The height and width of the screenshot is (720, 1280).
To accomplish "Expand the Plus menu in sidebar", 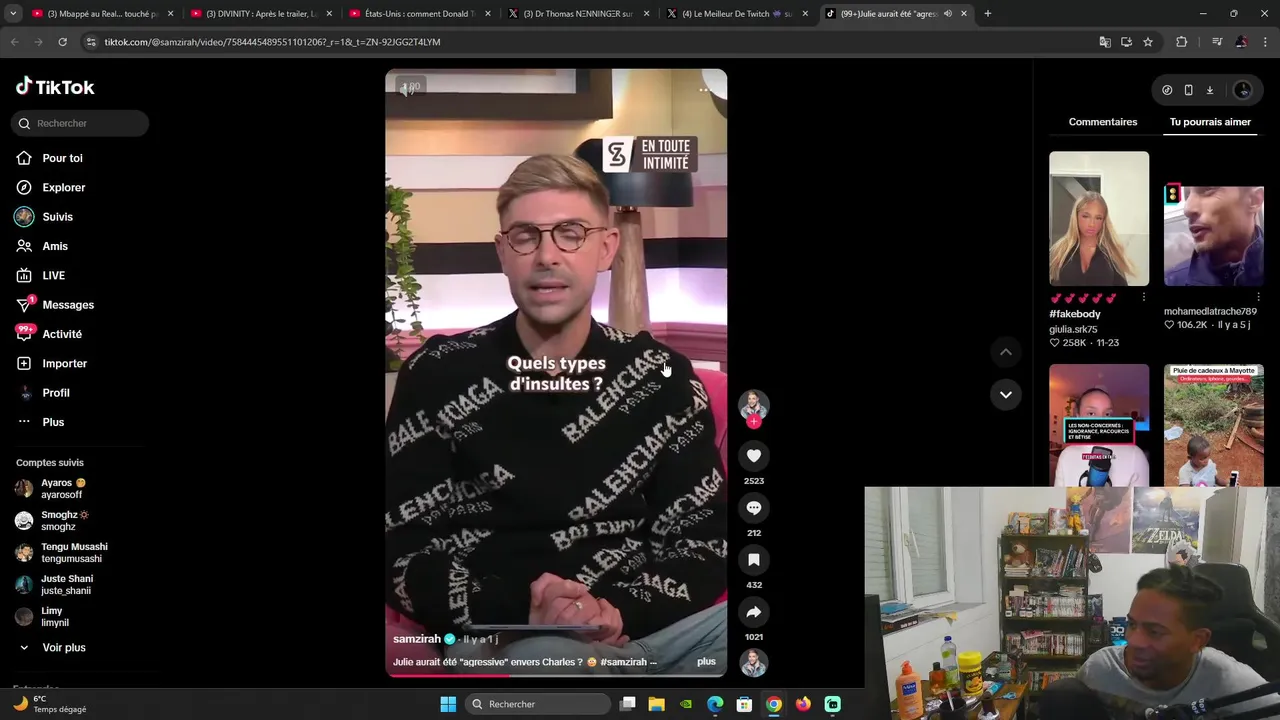I will click(53, 422).
